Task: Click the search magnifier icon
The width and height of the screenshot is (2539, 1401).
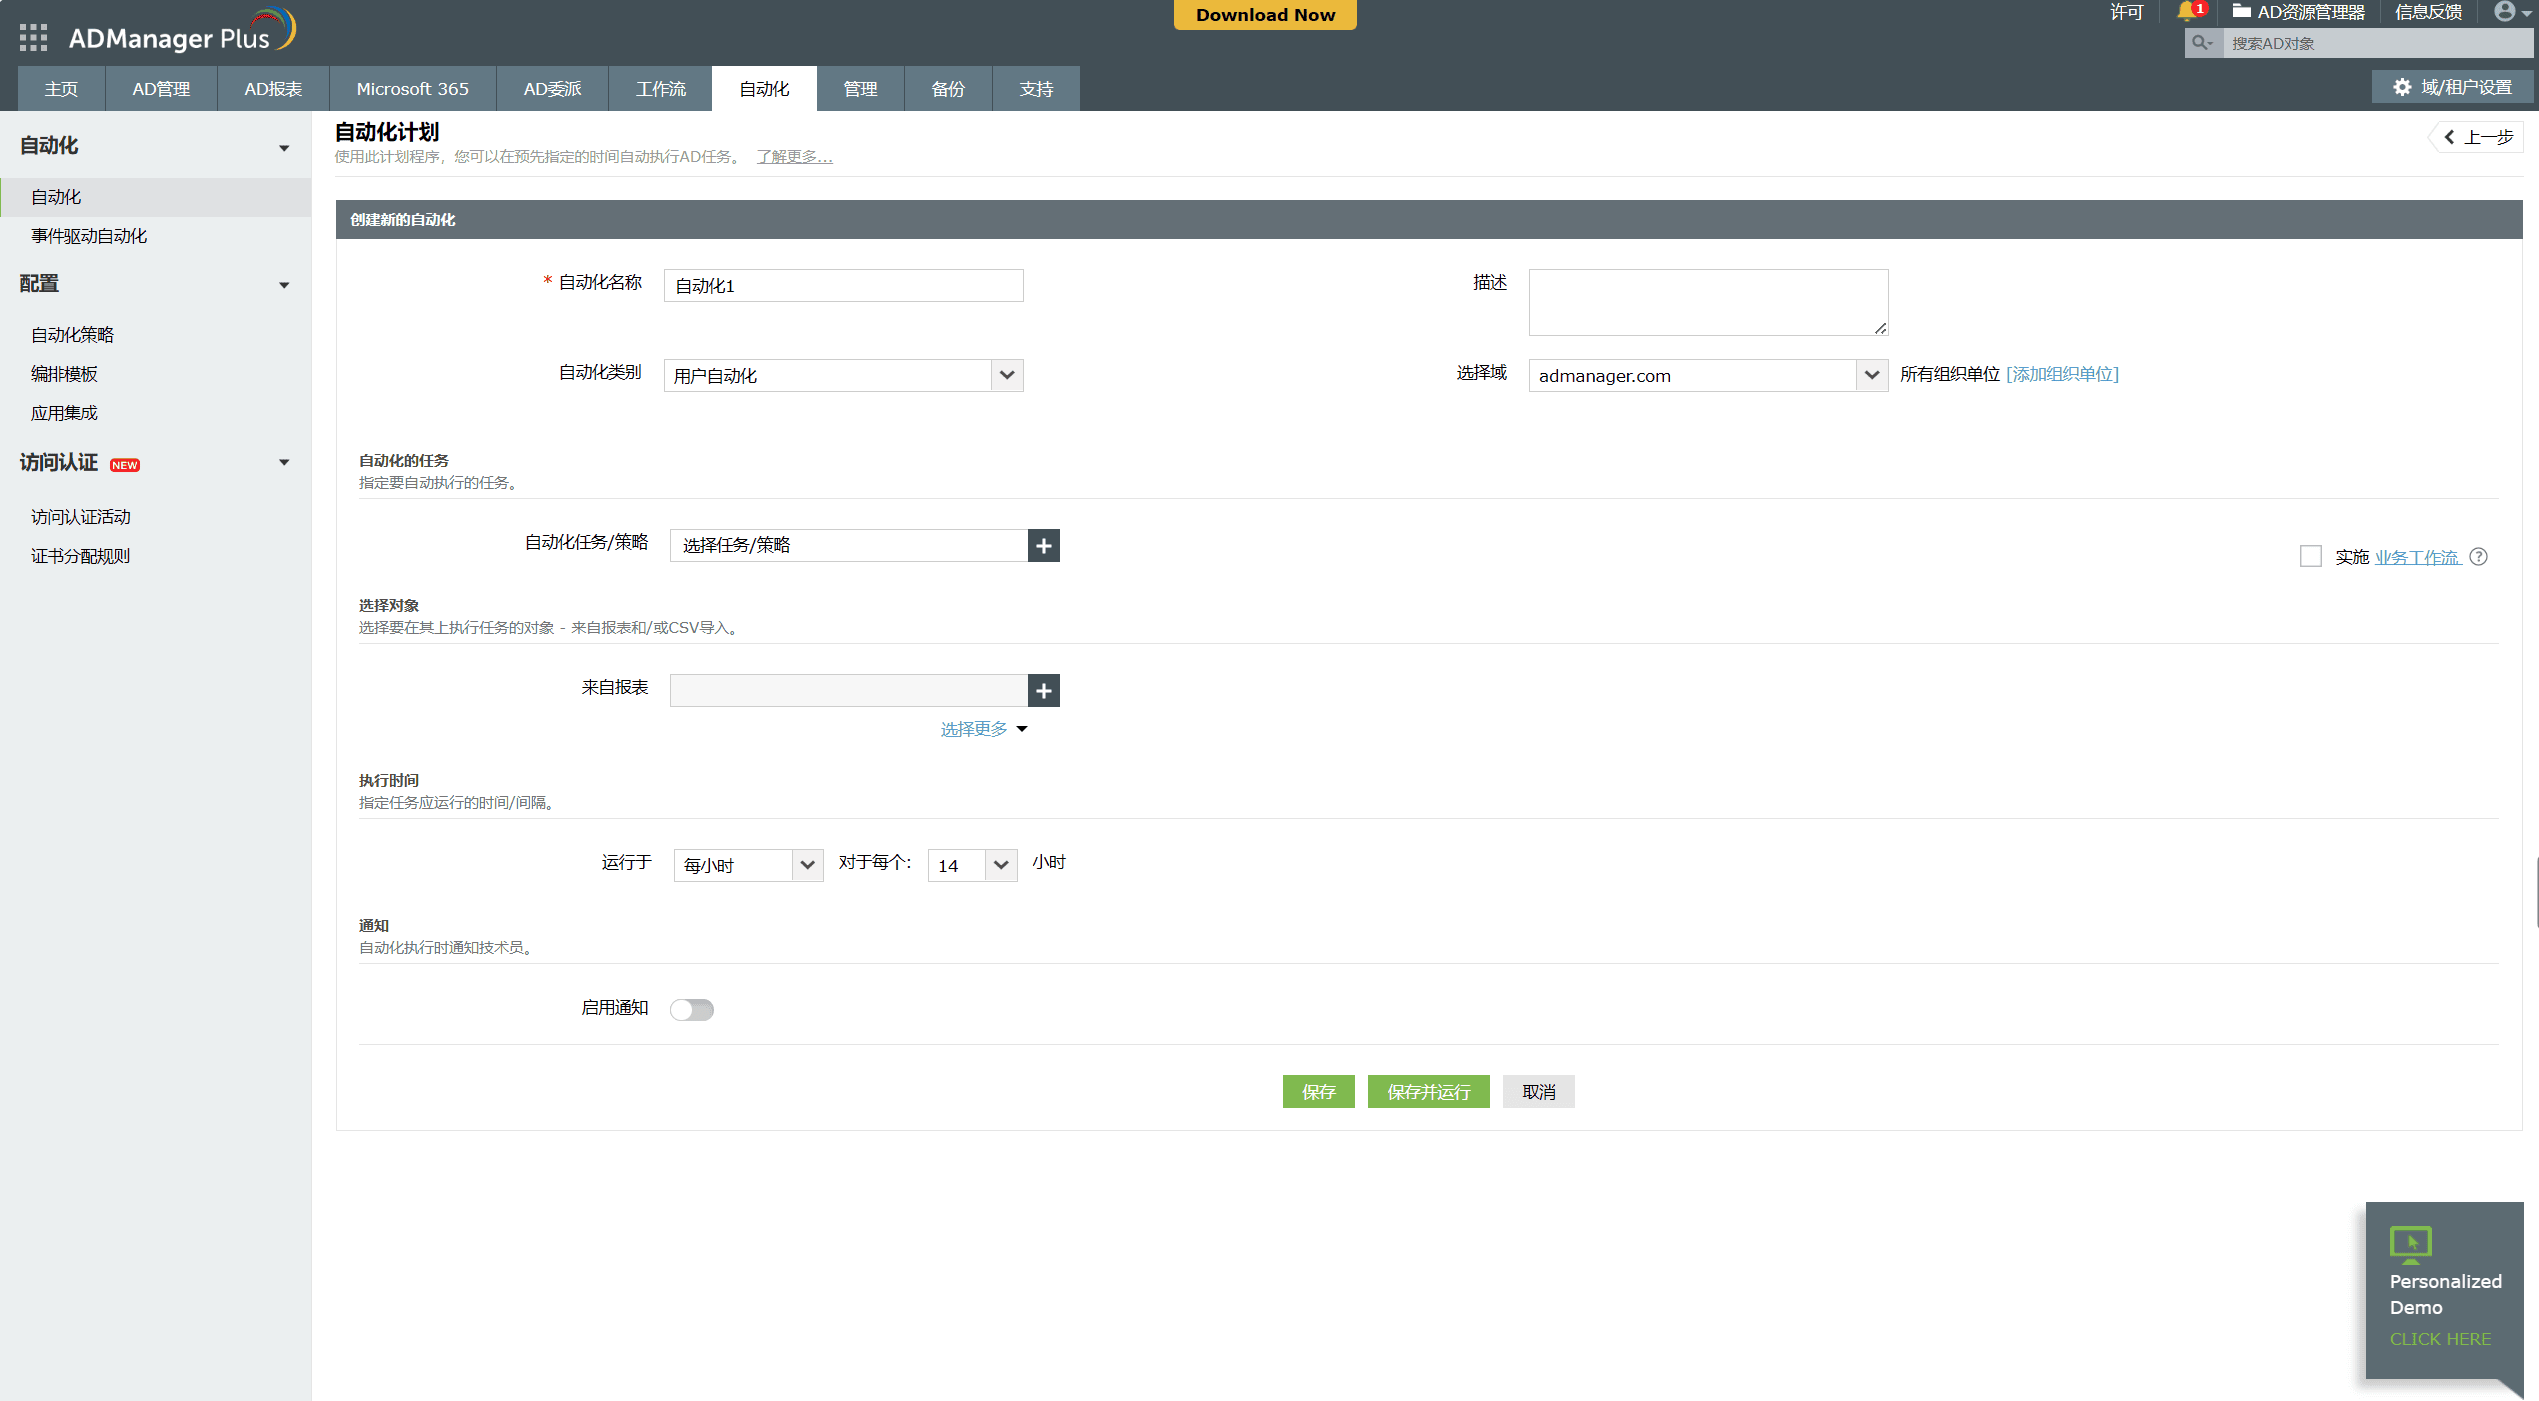Action: click(x=2200, y=43)
